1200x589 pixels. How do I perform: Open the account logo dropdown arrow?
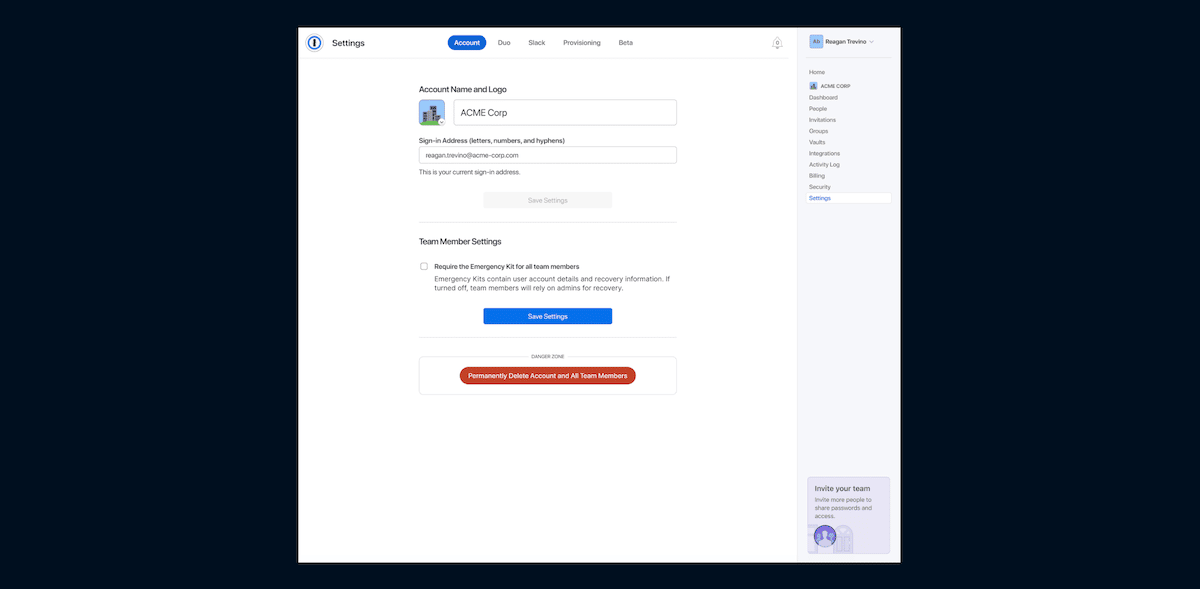(441, 122)
